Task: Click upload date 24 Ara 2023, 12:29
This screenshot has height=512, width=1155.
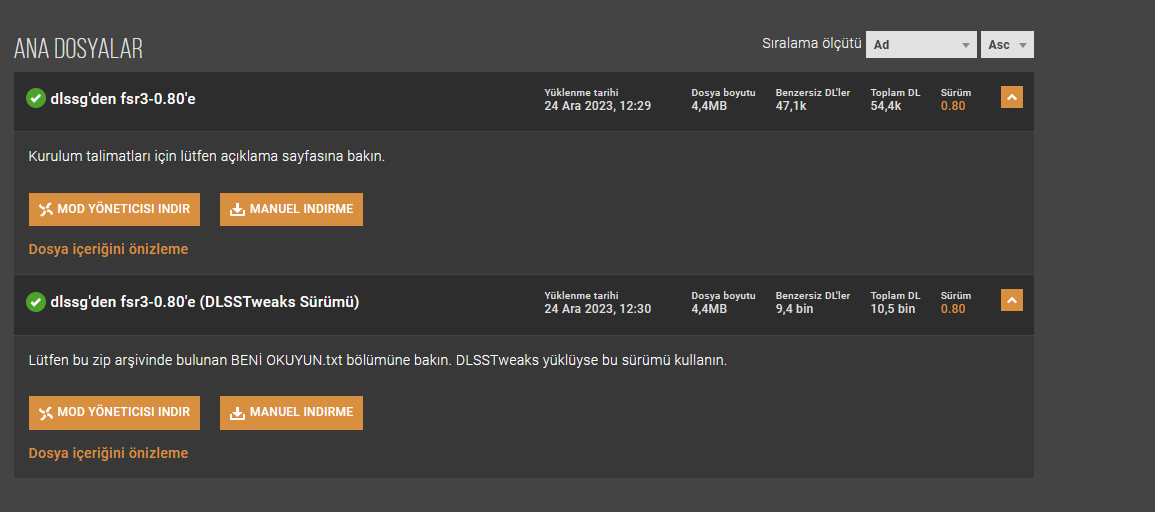Action: point(597,105)
